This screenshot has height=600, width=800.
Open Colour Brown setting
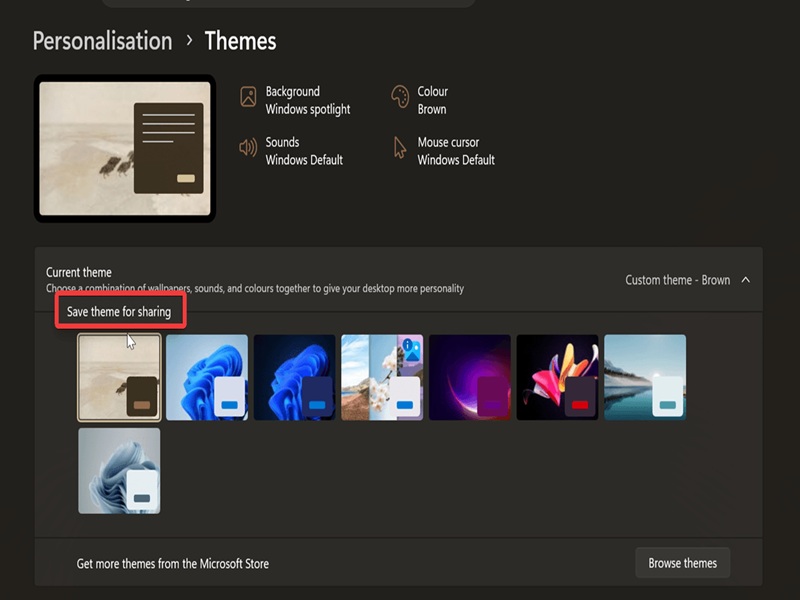(x=419, y=100)
